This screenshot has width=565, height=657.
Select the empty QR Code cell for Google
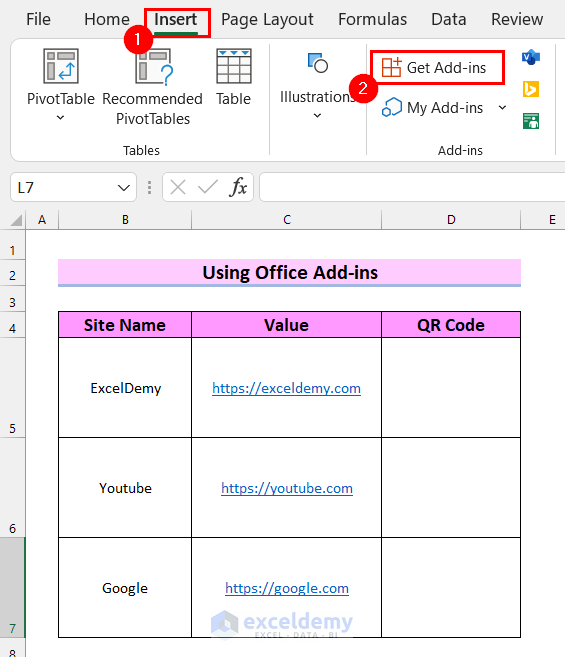click(x=451, y=588)
